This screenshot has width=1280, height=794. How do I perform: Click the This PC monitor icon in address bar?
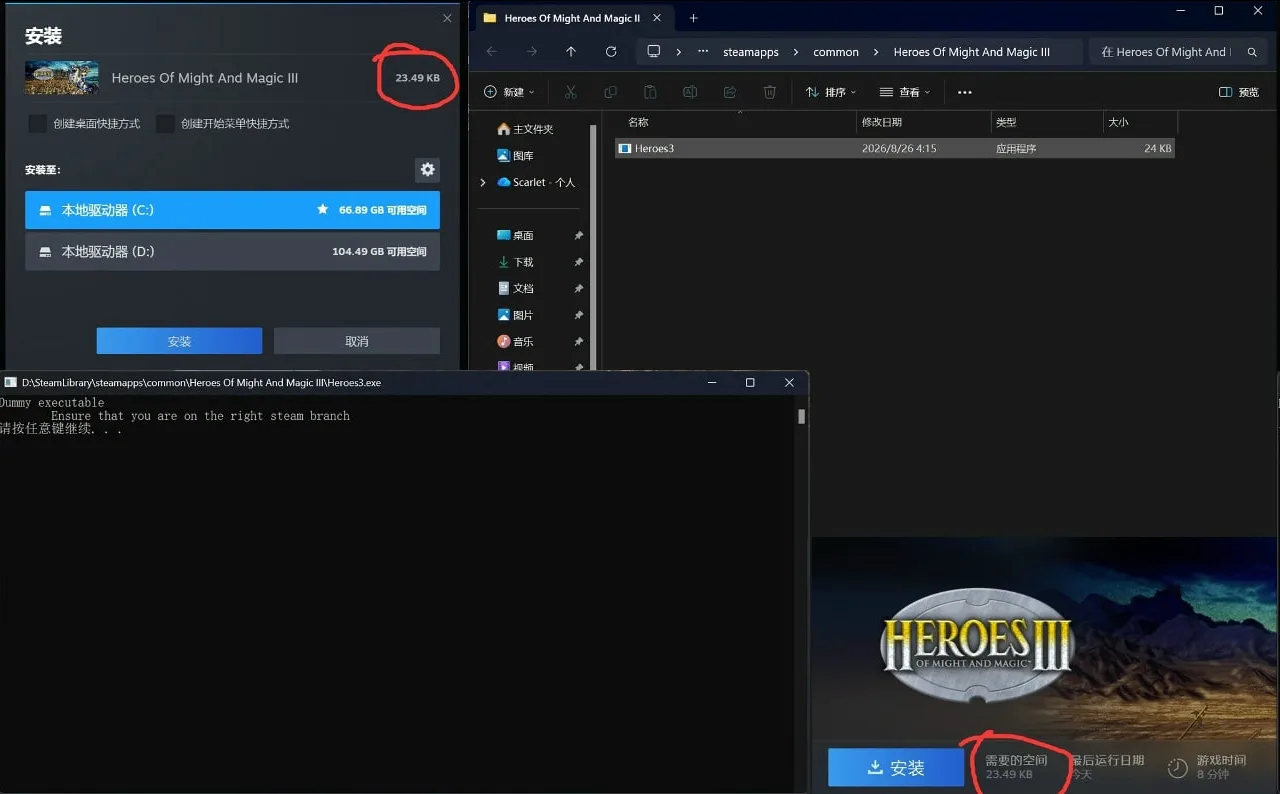654,52
